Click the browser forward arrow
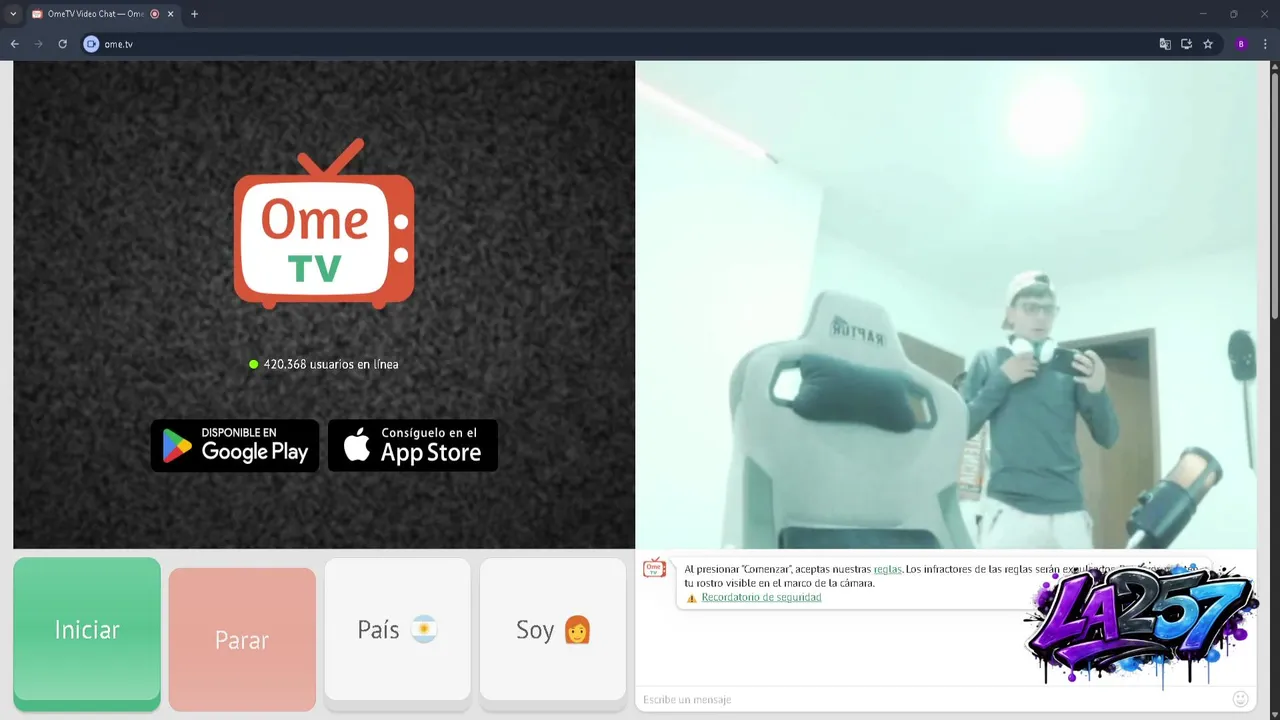The height and width of the screenshot is (720, 1280). coord(39,44)
